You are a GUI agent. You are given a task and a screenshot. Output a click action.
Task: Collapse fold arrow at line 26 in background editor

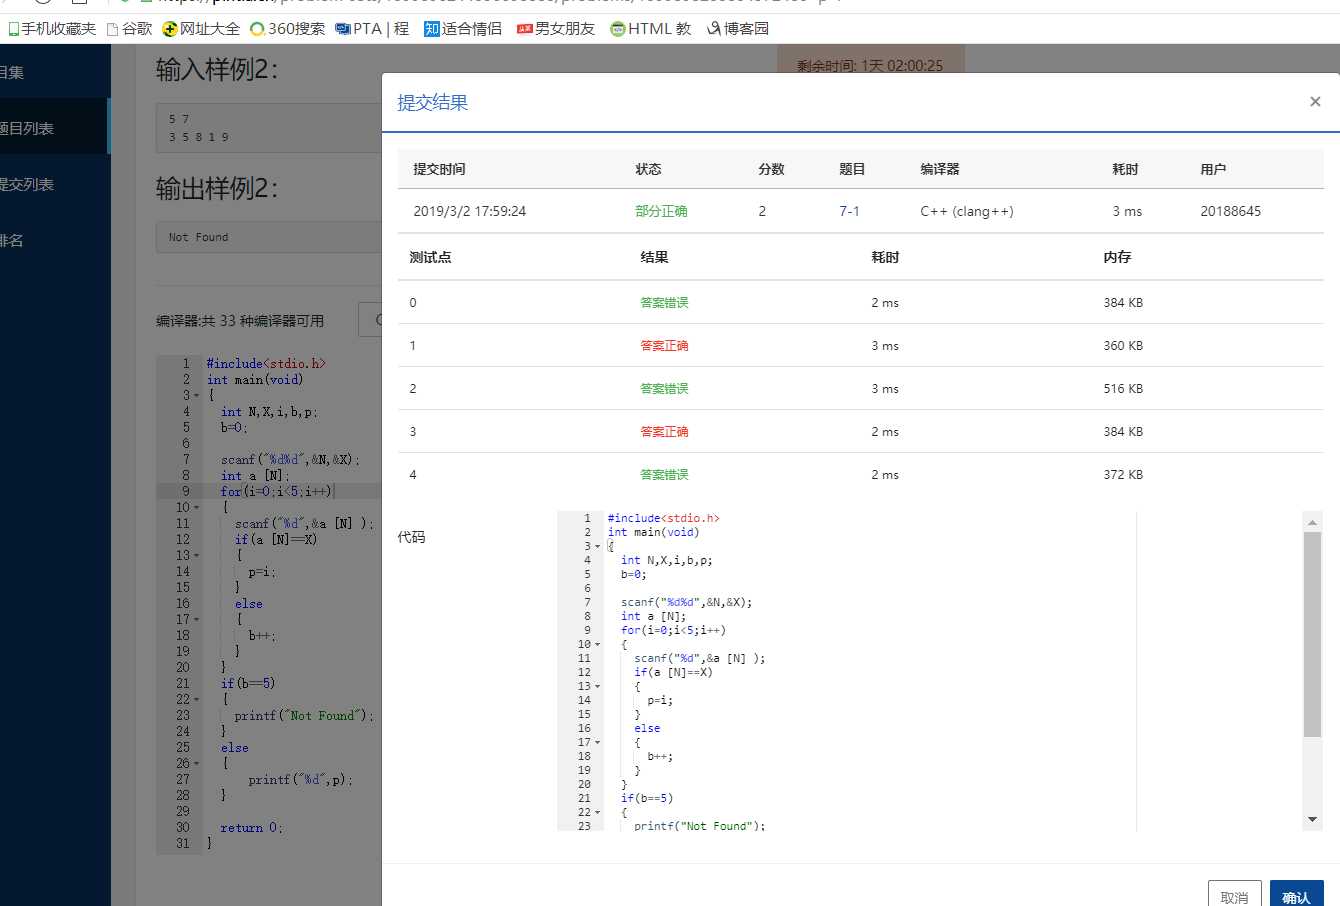click(x=196, y=763)
